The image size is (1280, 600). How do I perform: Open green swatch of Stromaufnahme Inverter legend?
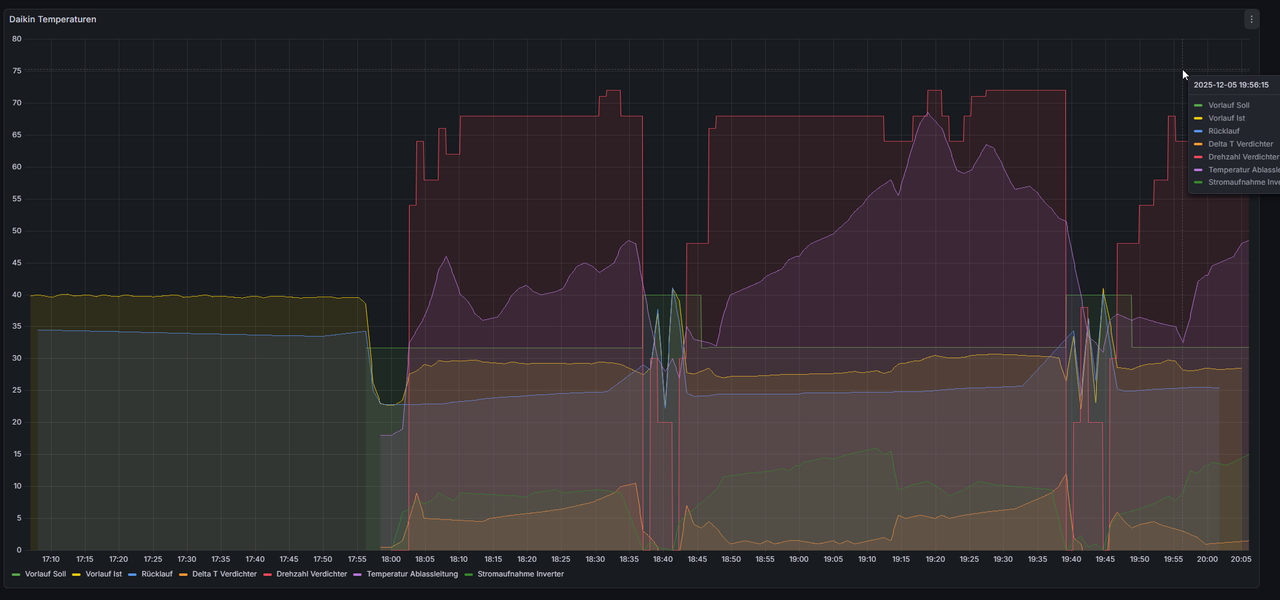click(469, 575)
